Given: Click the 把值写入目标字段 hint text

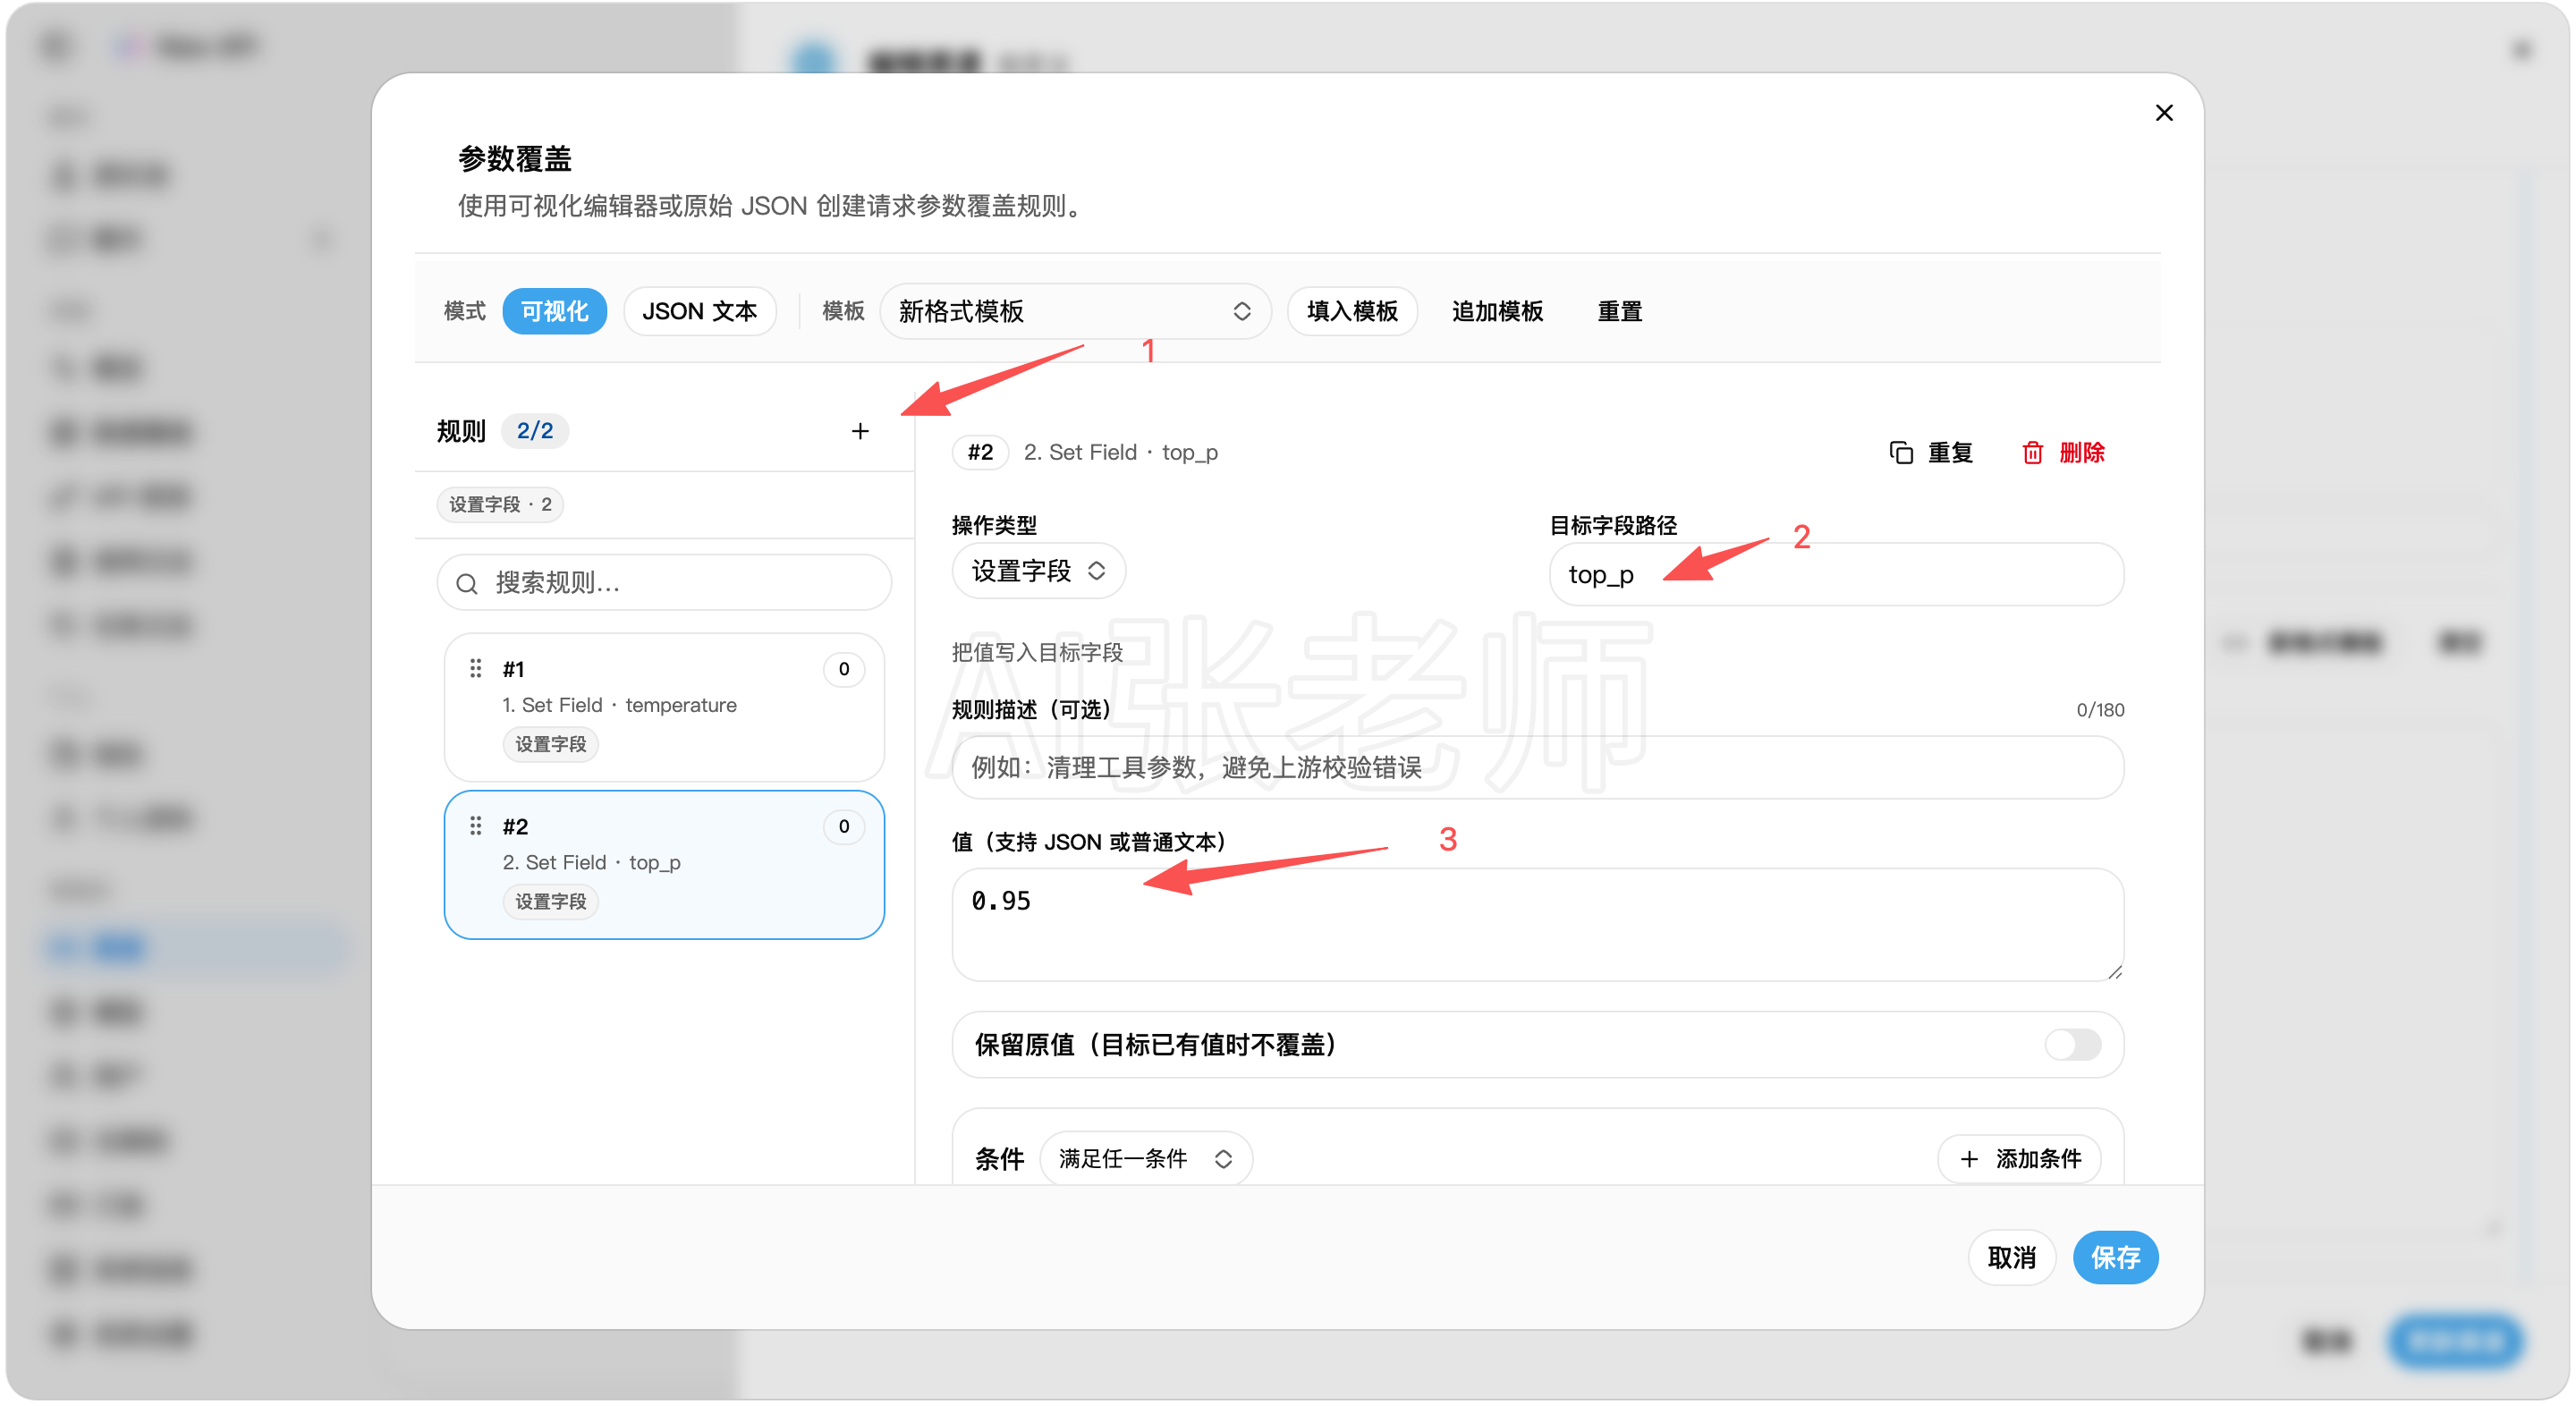Looking at the screenshot, I should [1037, 652].
